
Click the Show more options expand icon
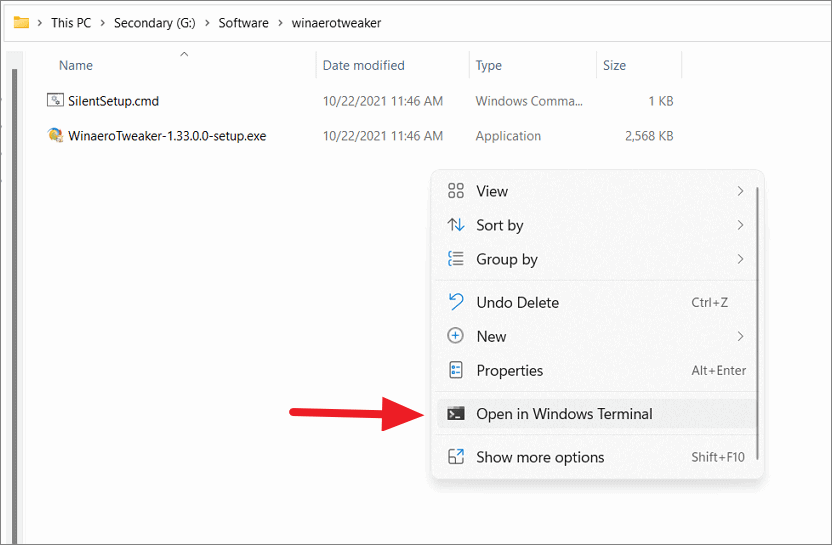pyautogui.click(x=456, y=456)
